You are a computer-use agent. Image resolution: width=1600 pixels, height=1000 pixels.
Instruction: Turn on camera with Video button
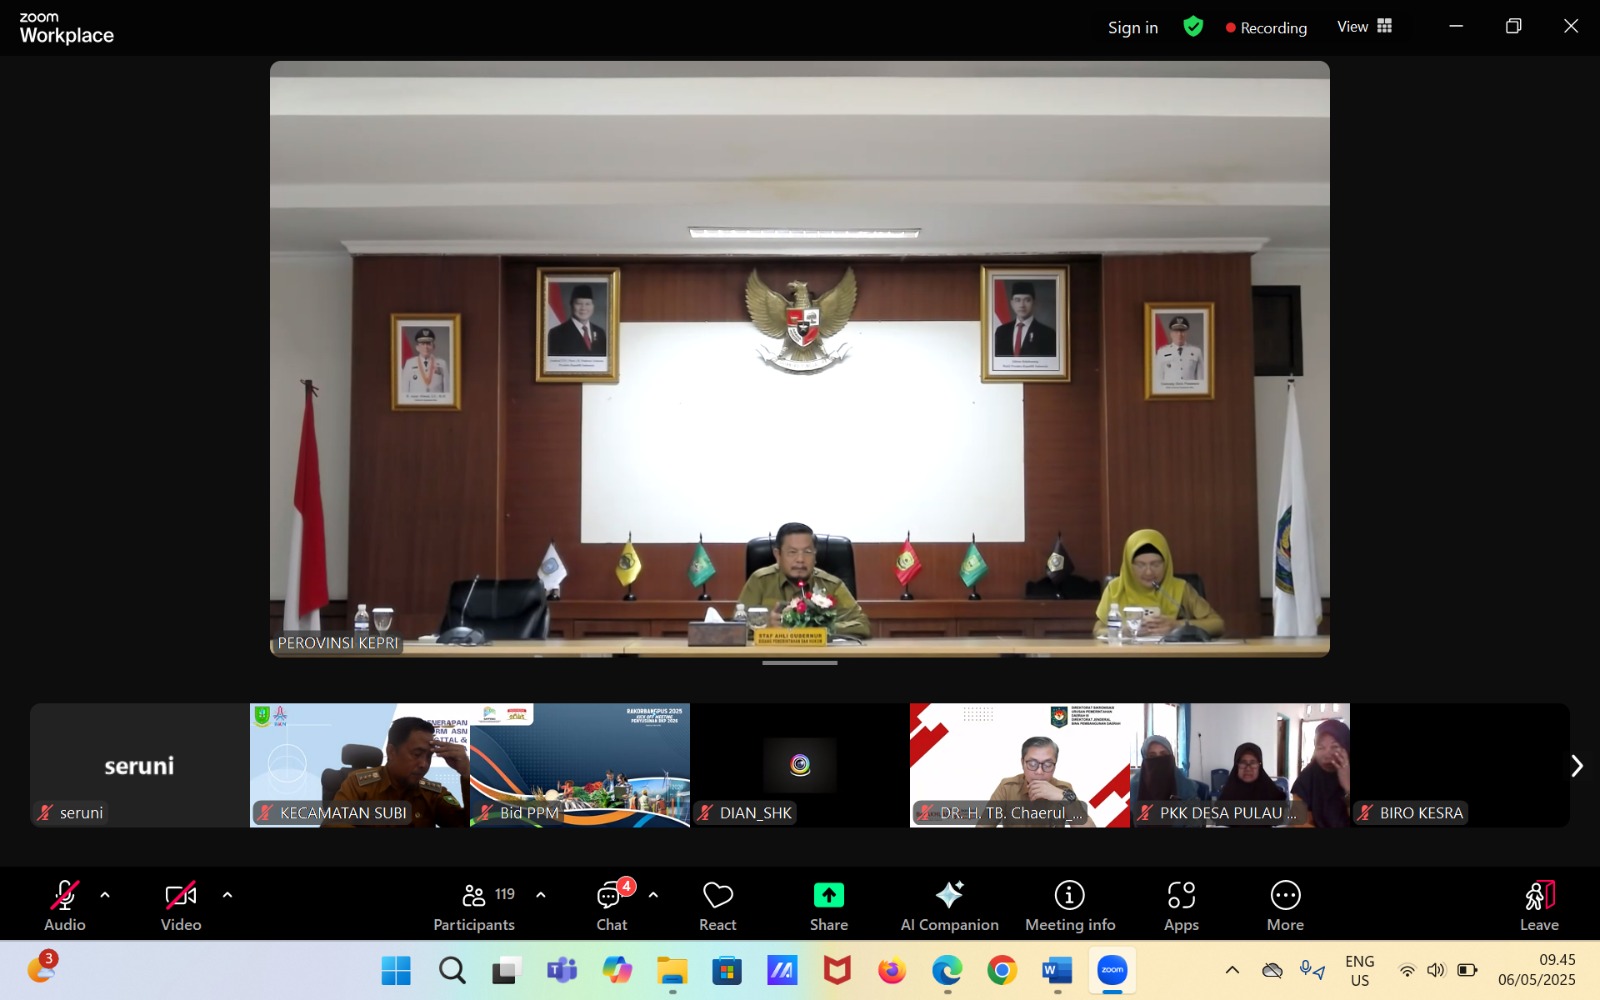pyautogui.click(x=181, y=895)
